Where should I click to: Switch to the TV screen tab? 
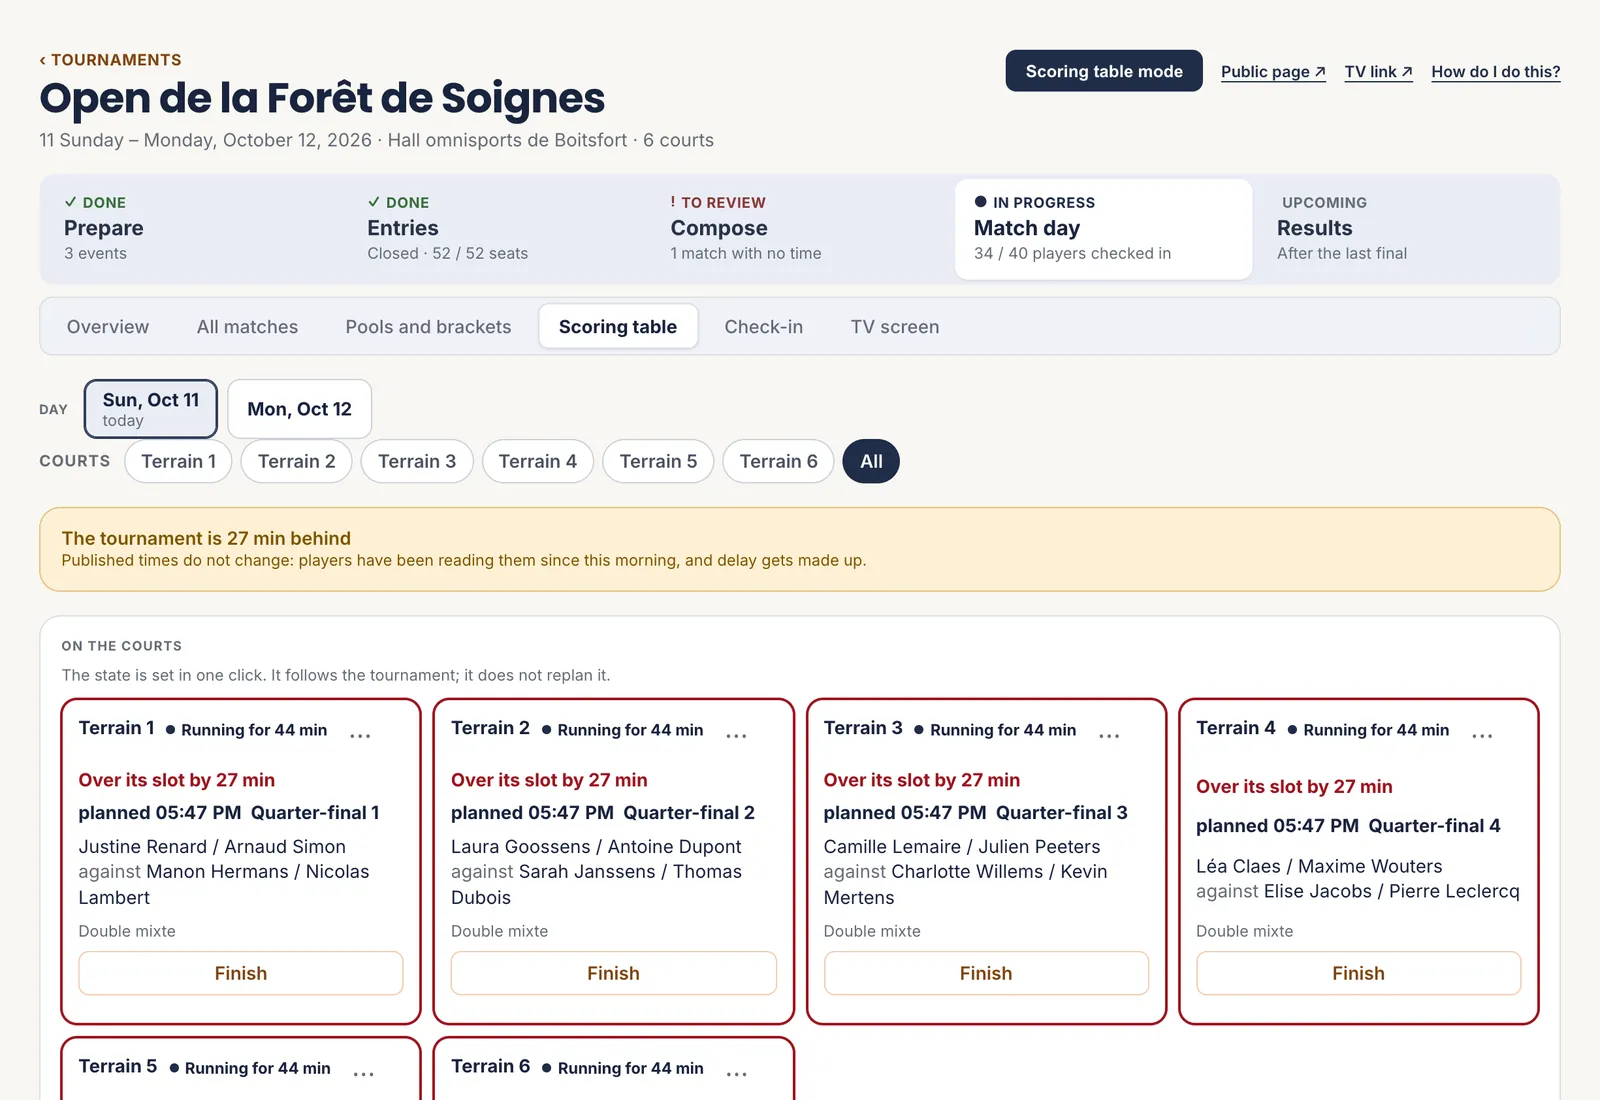895,327
